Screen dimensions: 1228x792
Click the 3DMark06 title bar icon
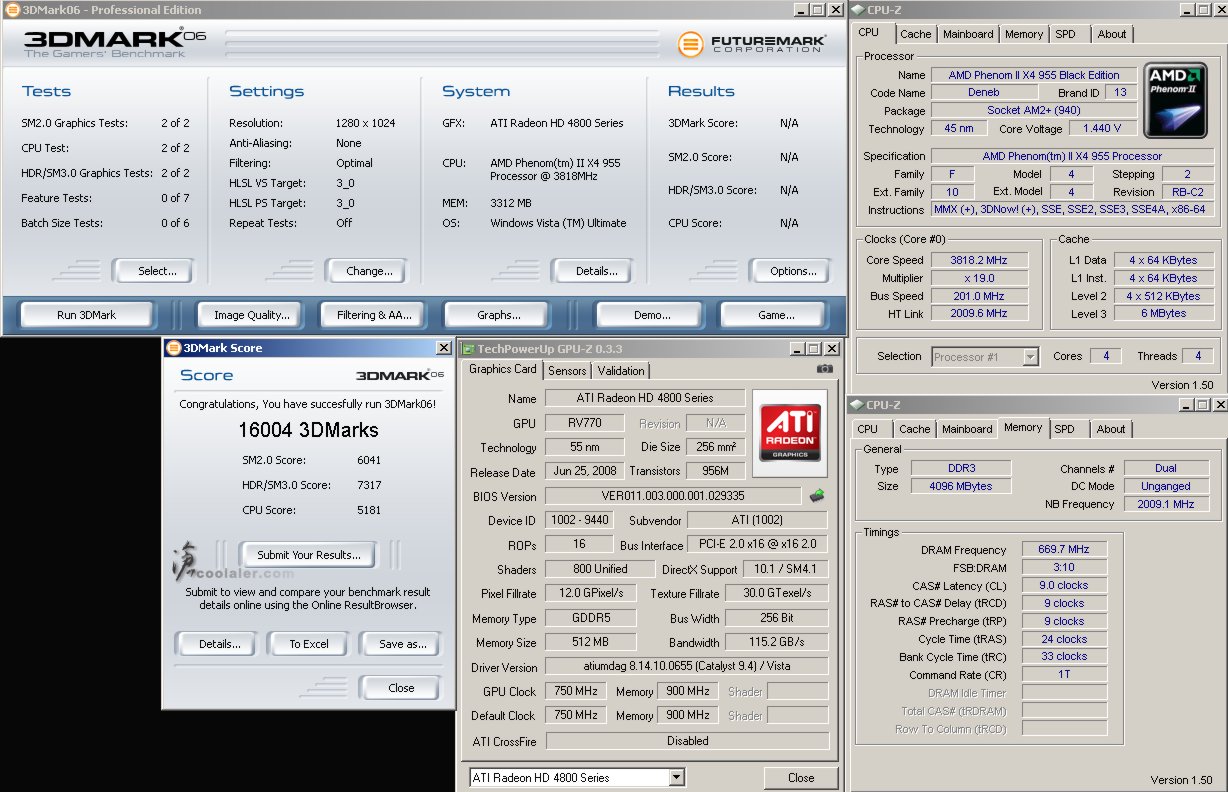point(11,10)
